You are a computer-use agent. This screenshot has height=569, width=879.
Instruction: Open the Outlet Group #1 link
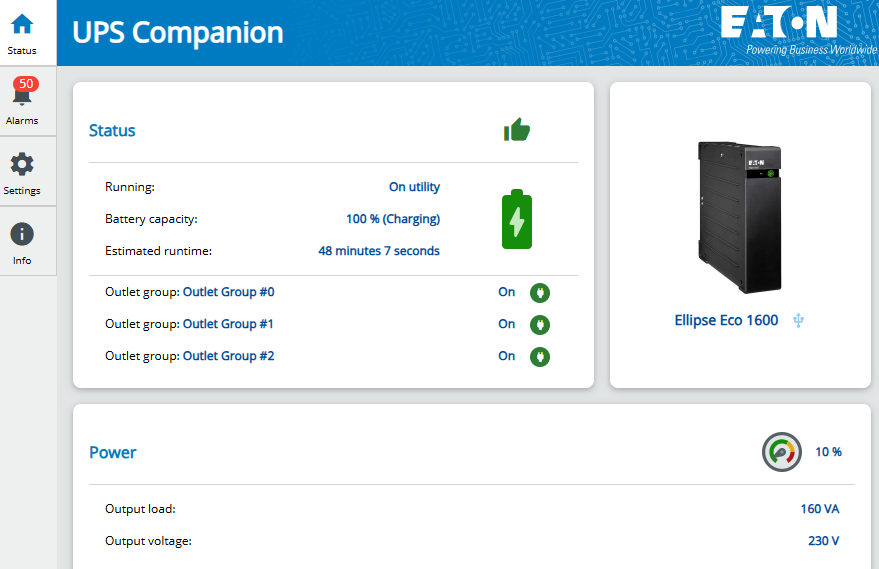(x=228, y=324)
